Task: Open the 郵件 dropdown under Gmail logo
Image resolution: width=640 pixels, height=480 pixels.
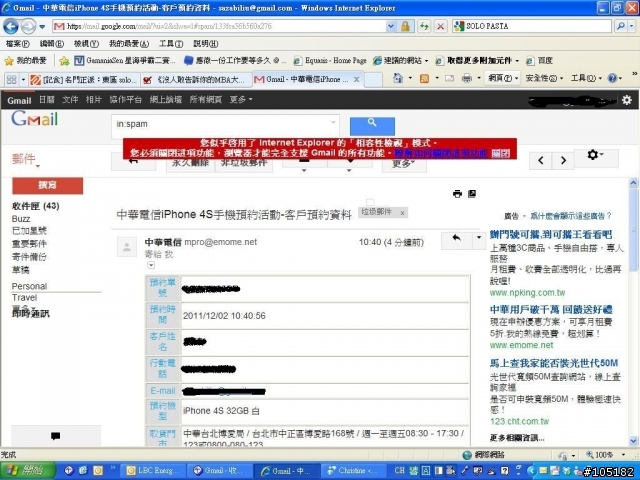Action: (26, 159)
